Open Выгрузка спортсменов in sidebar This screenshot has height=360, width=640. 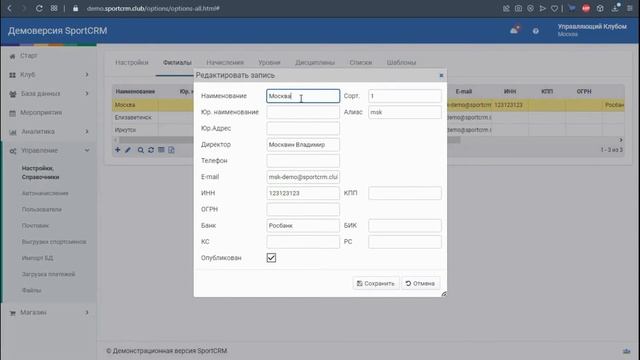(54, 242)
